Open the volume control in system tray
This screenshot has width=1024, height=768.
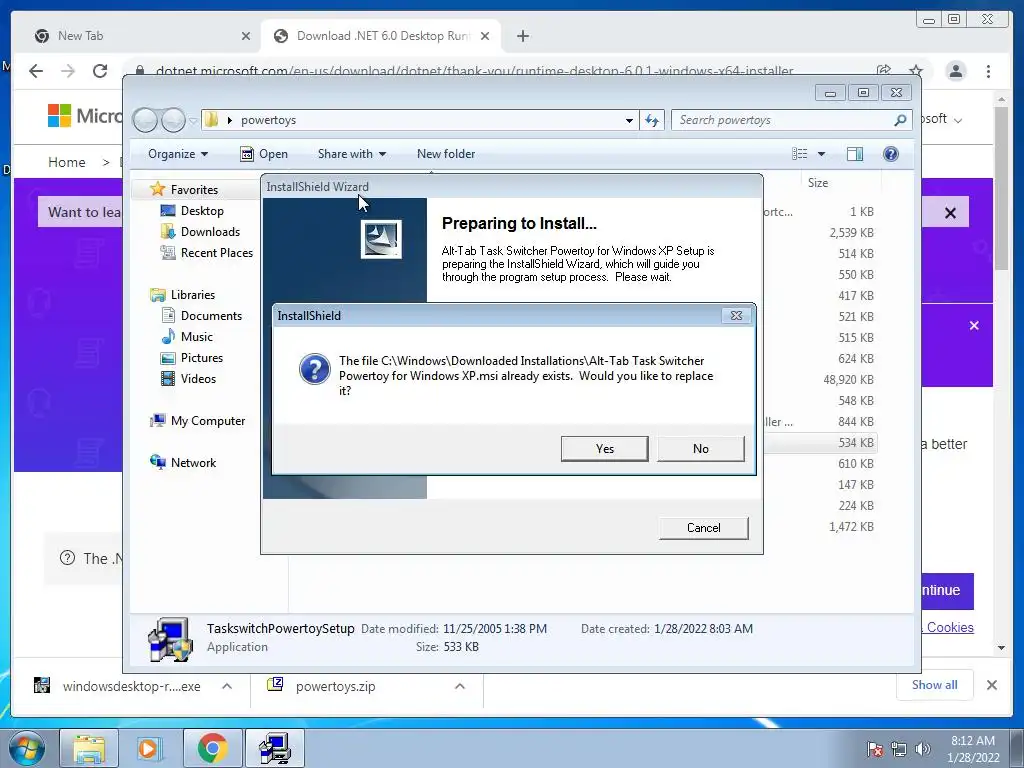[x=923, y=749]
